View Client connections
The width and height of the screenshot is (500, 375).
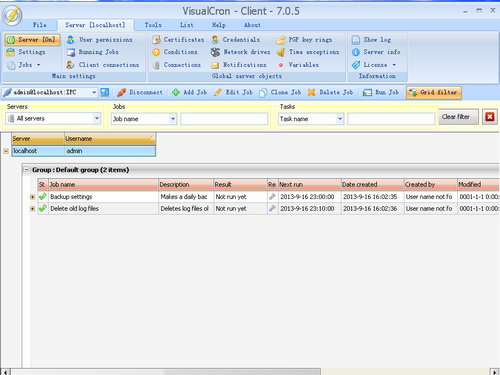pyautogui.click(x=103, y=65)
